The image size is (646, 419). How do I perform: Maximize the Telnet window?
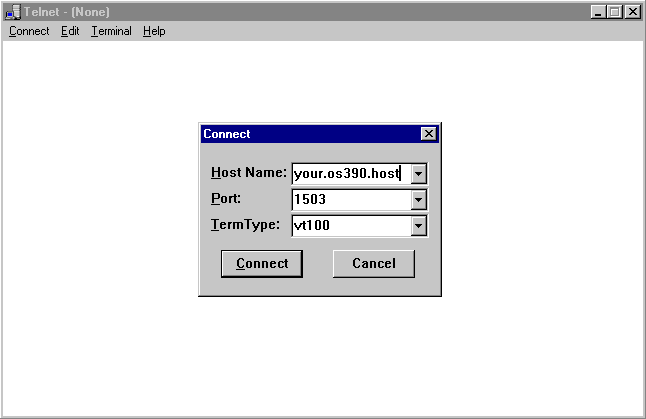tap(614, 12)
